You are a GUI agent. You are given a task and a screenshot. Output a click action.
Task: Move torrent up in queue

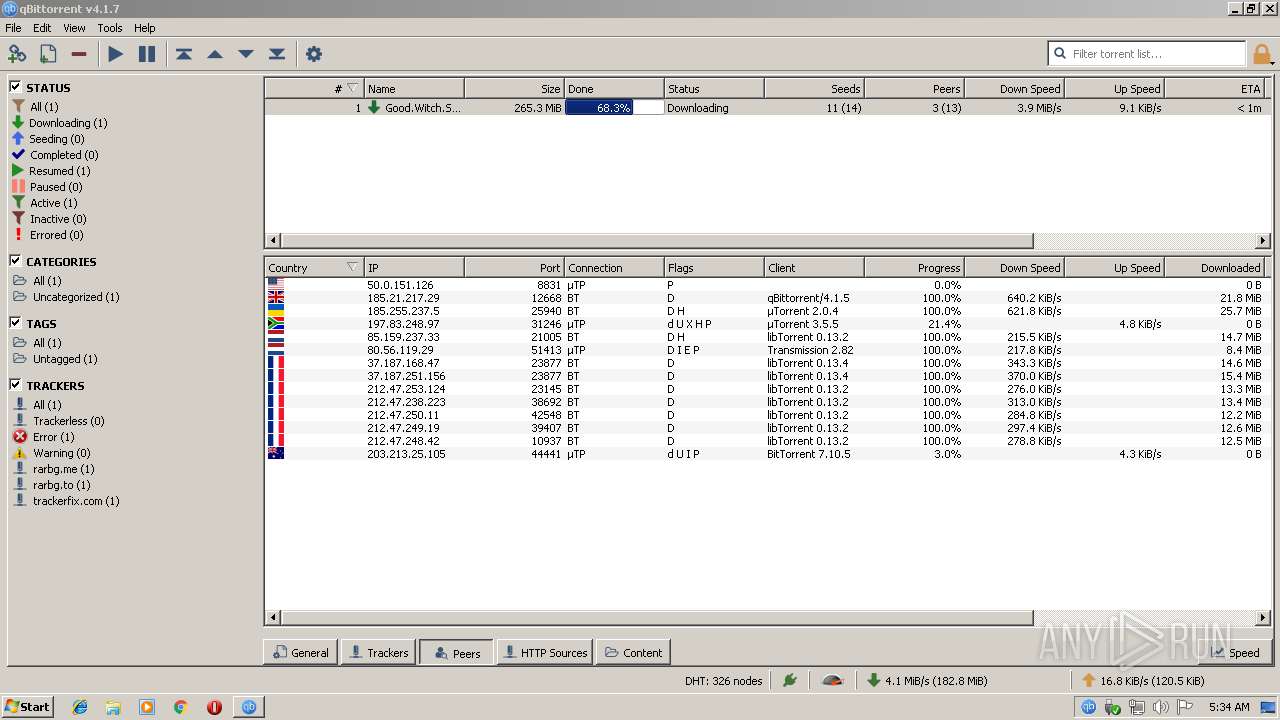215,54
